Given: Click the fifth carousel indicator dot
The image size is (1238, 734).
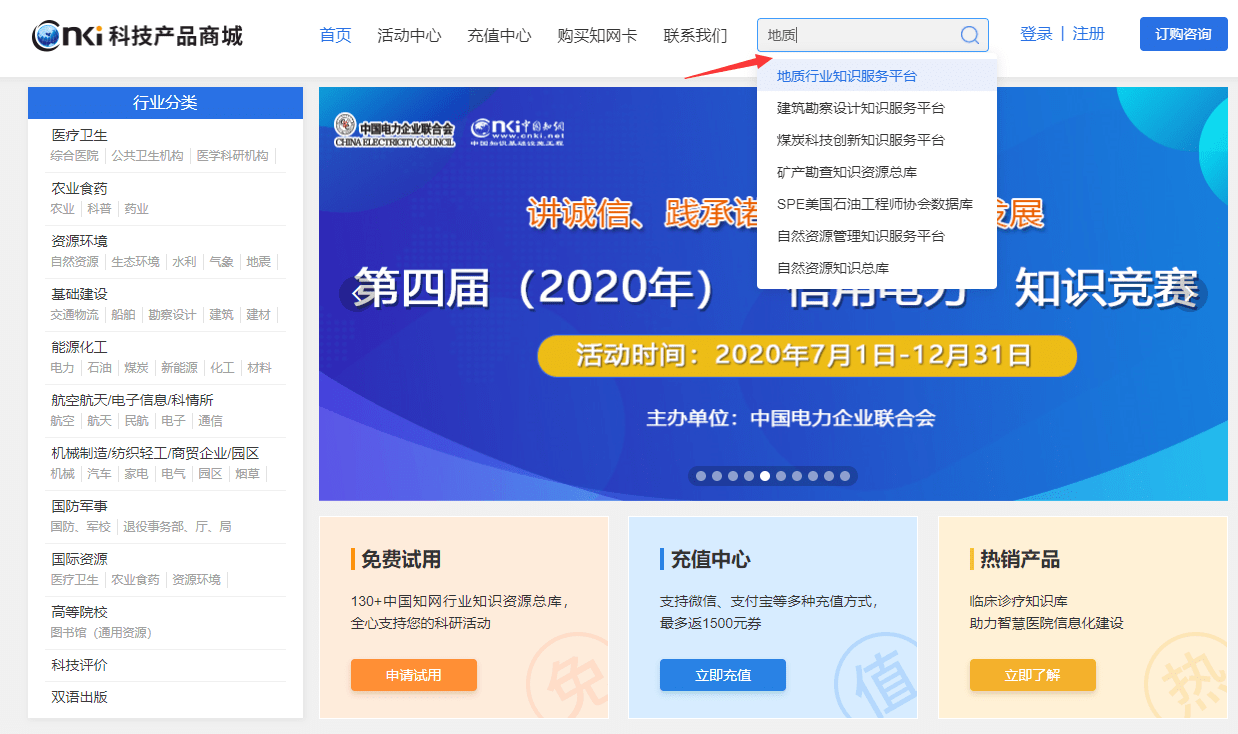Looking at the screenshot, I should click(765, 476).
